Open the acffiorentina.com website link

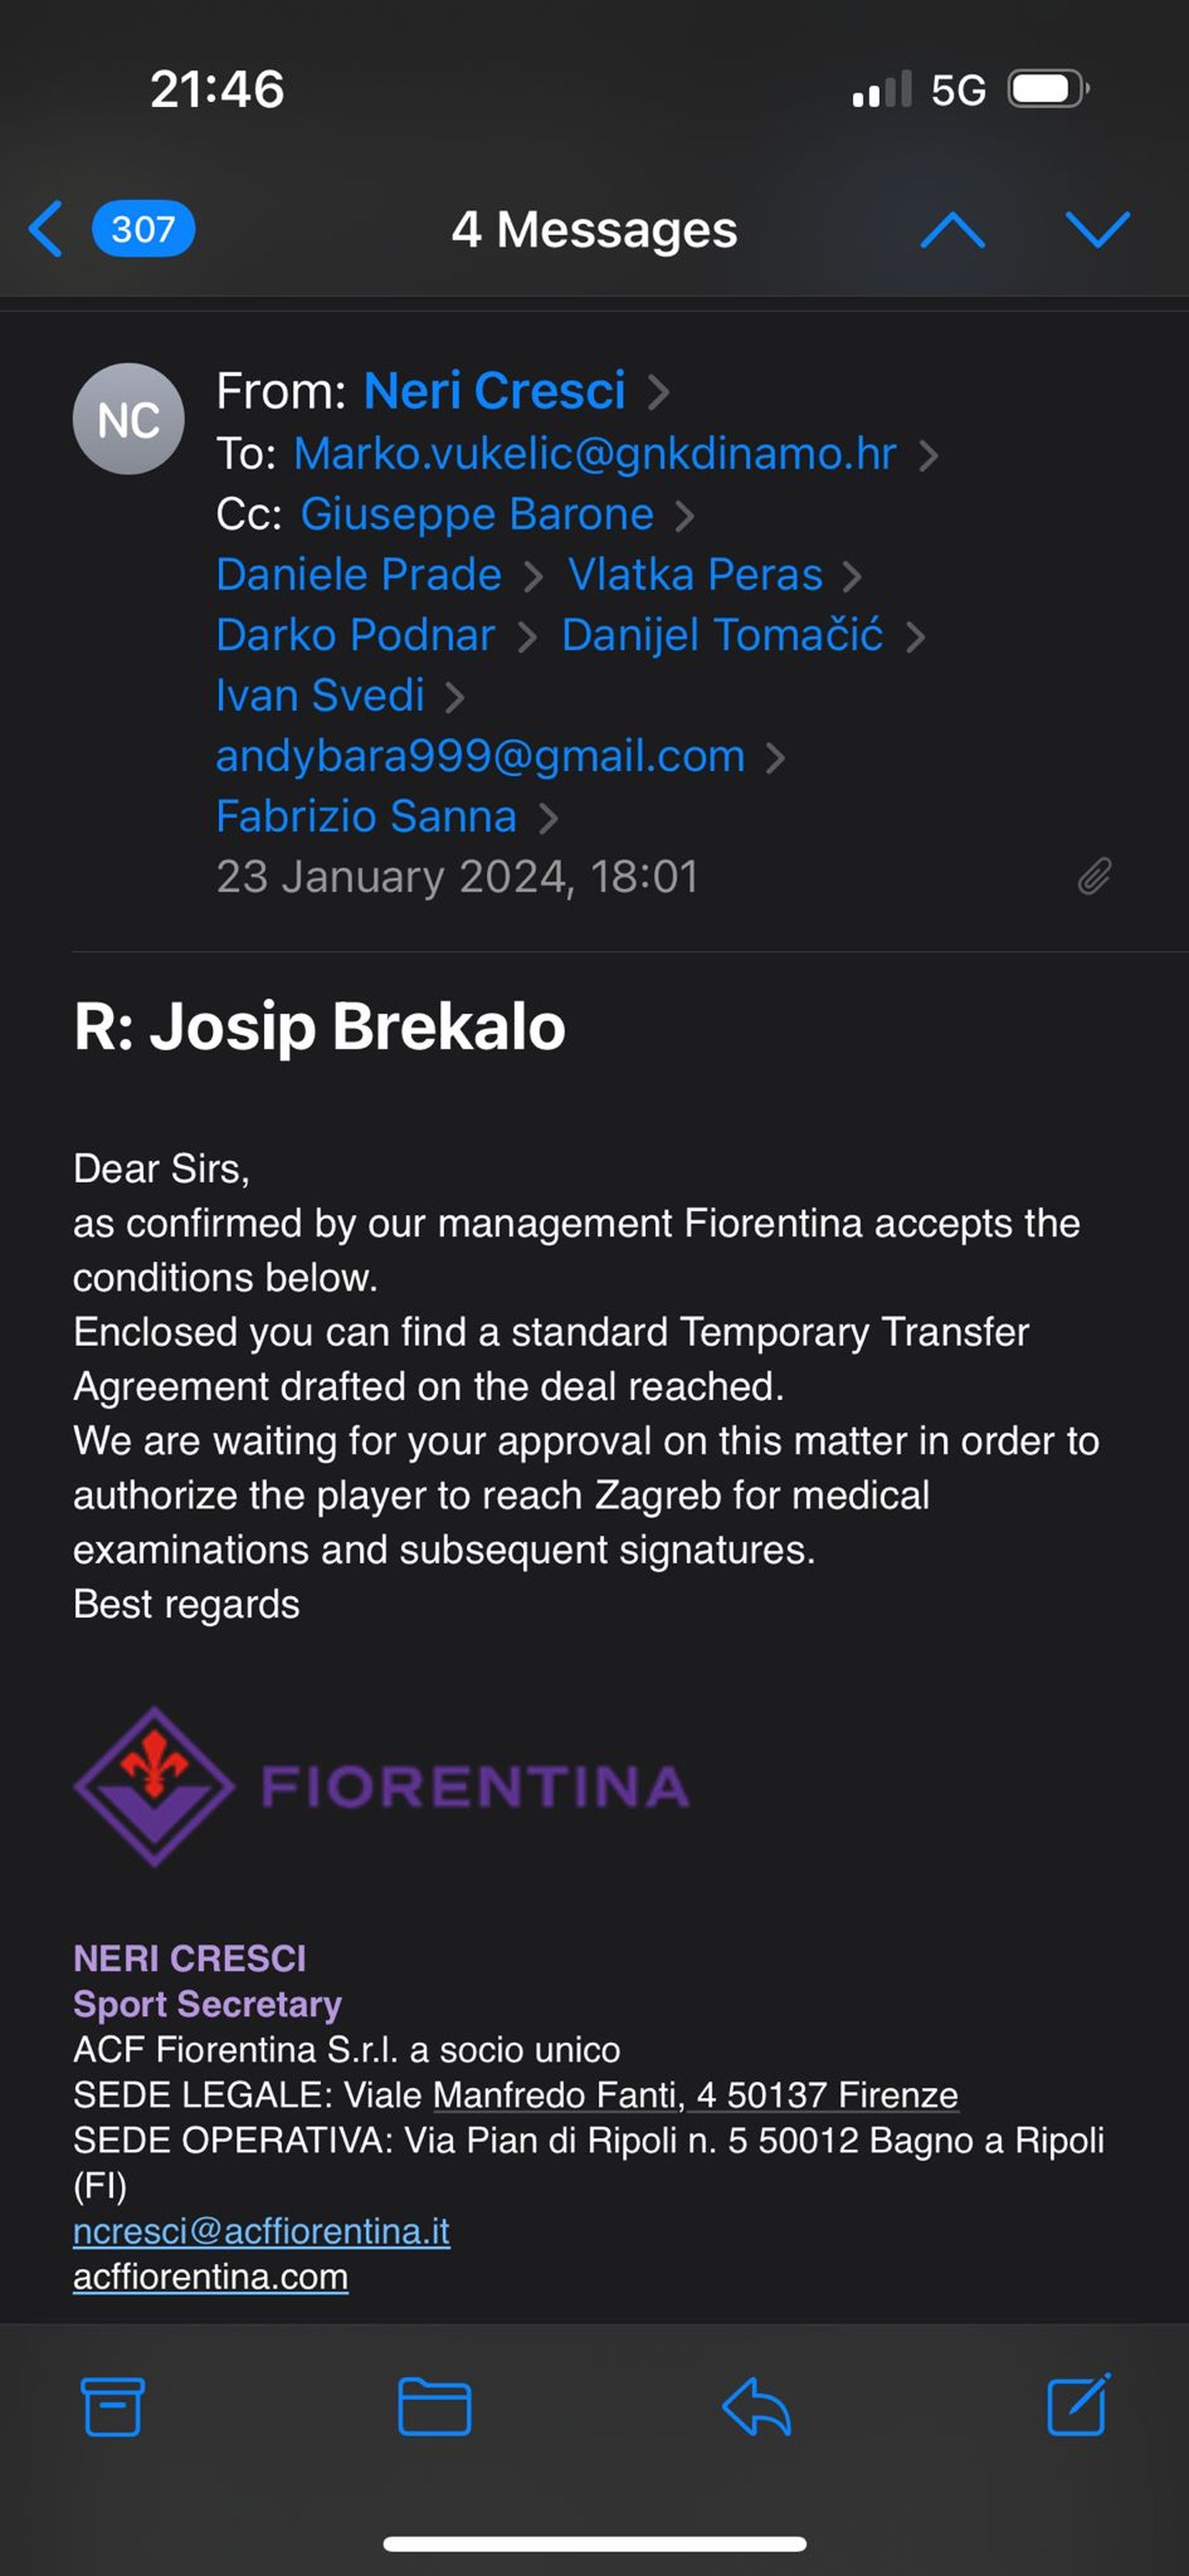(210, 2277)
